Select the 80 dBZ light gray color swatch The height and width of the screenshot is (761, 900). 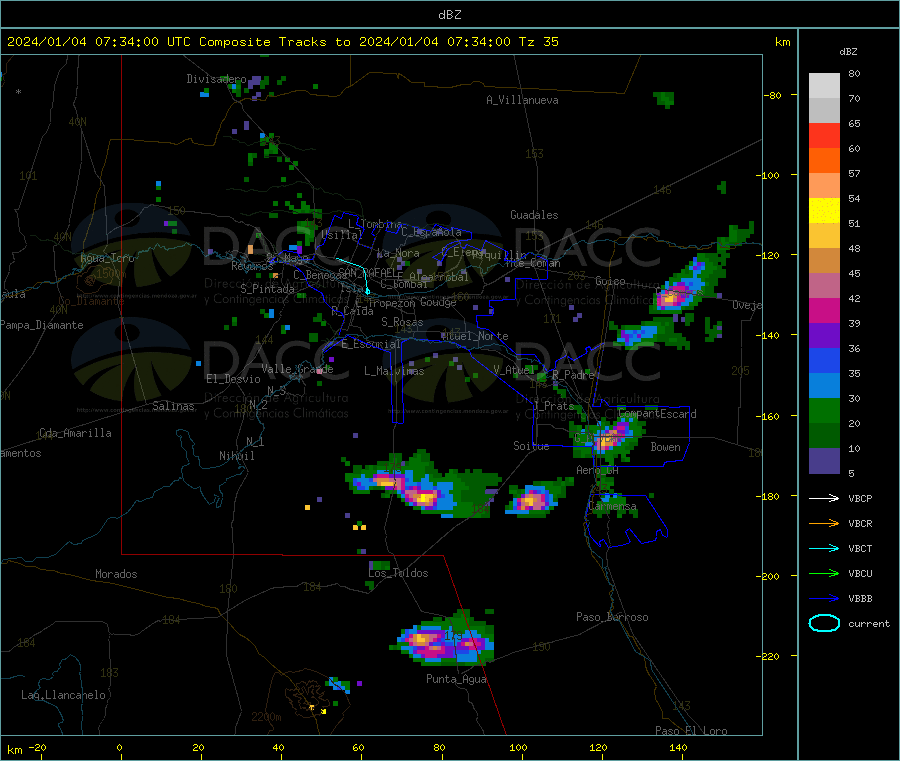(x=824, y=86)
